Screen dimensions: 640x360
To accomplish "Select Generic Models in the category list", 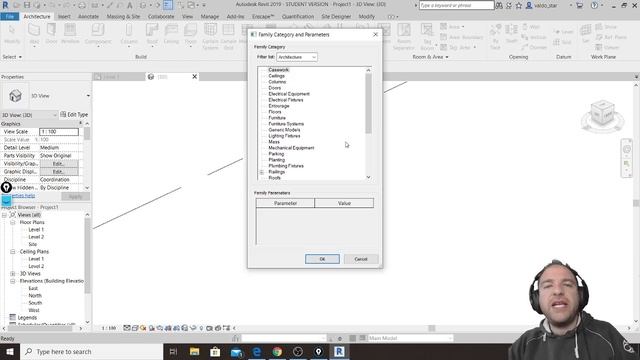I will [x=284, y=130].
